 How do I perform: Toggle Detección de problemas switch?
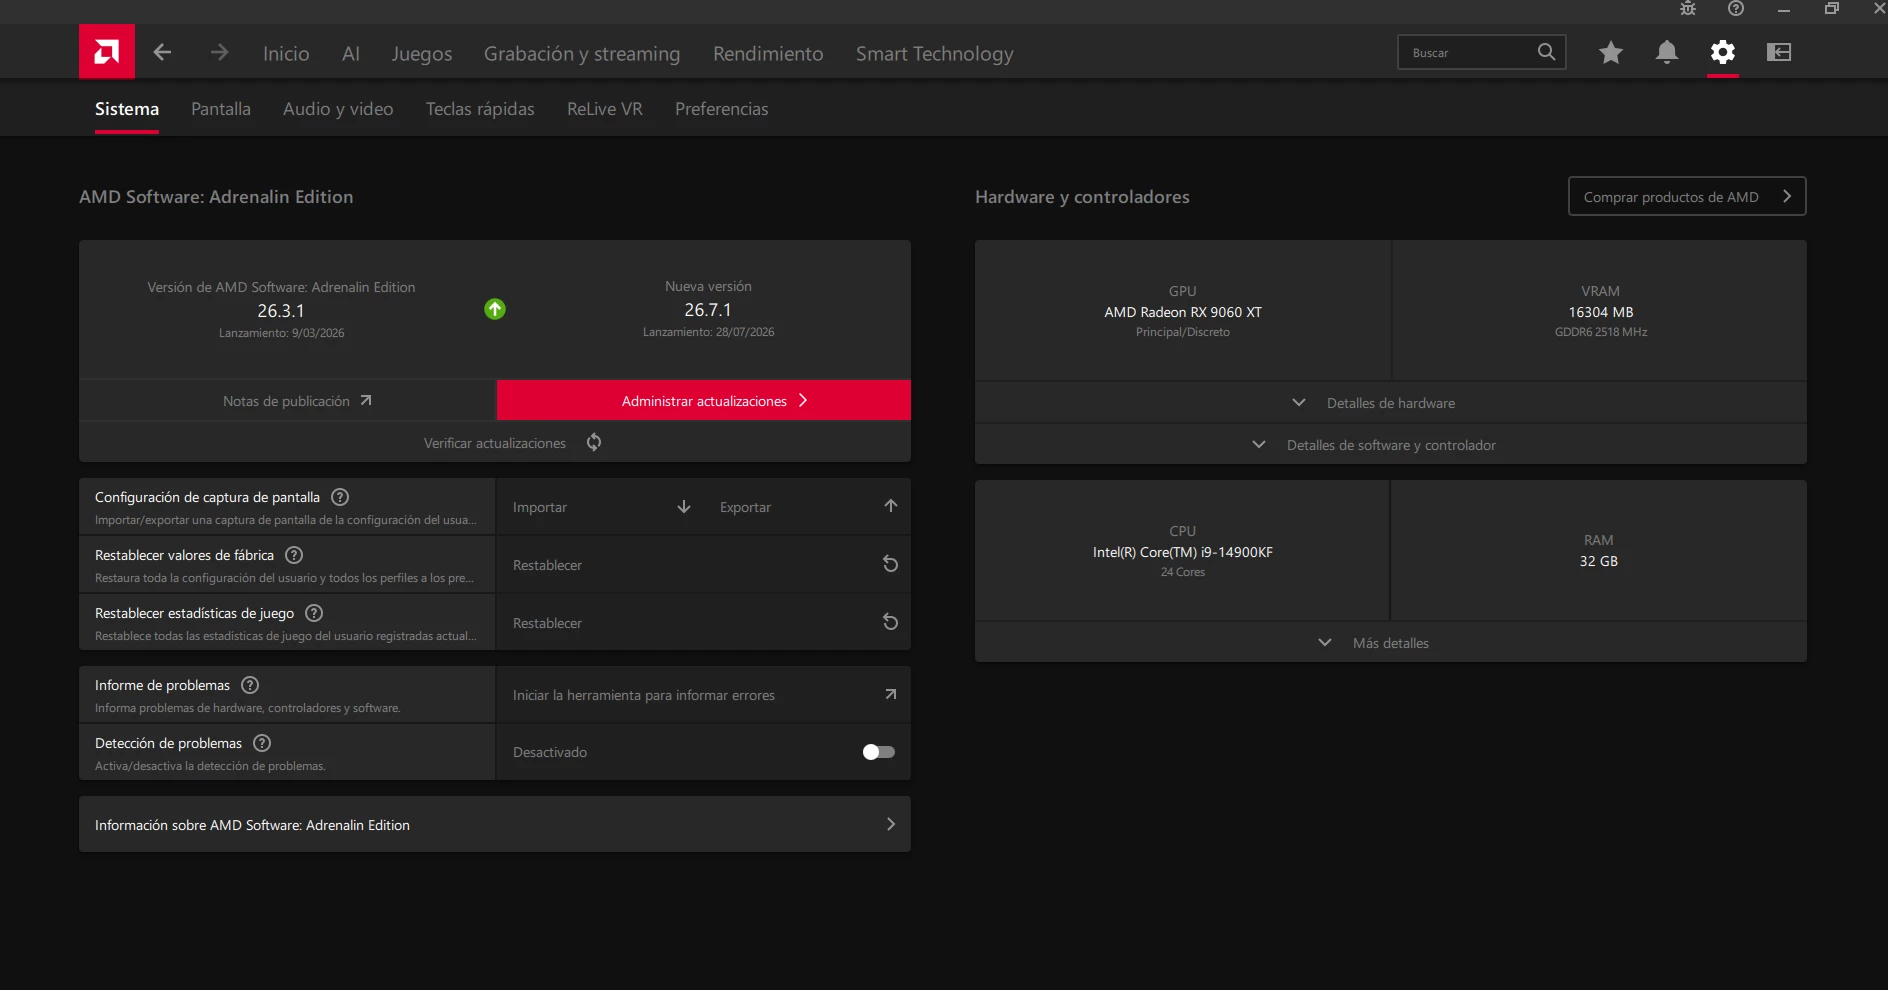879,752
